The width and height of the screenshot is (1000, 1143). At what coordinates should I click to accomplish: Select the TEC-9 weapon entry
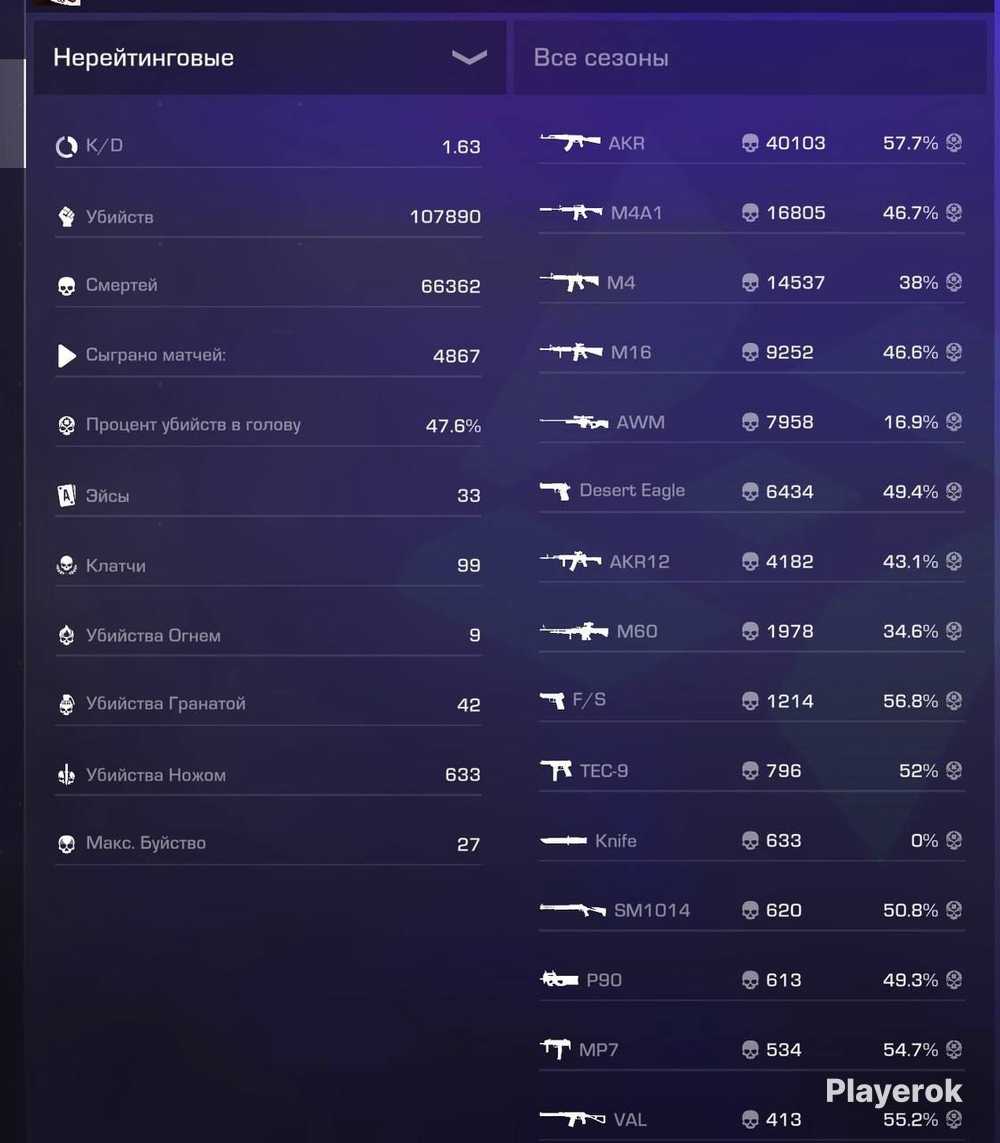click(x=751, y=771)
